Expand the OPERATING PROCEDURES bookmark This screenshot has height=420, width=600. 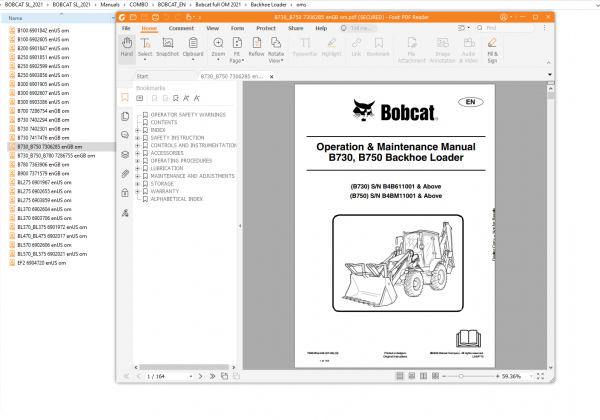(137, 161)
